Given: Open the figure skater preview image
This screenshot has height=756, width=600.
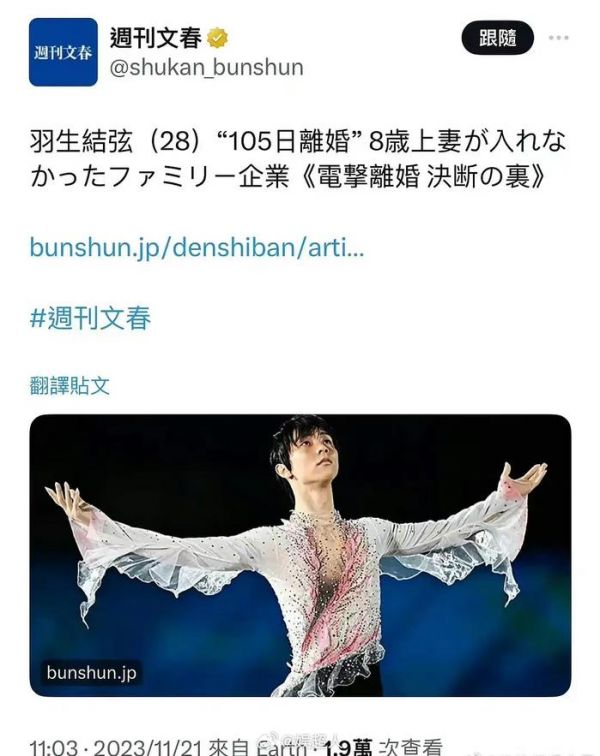Looking at the screenshot, I should 300,555.
